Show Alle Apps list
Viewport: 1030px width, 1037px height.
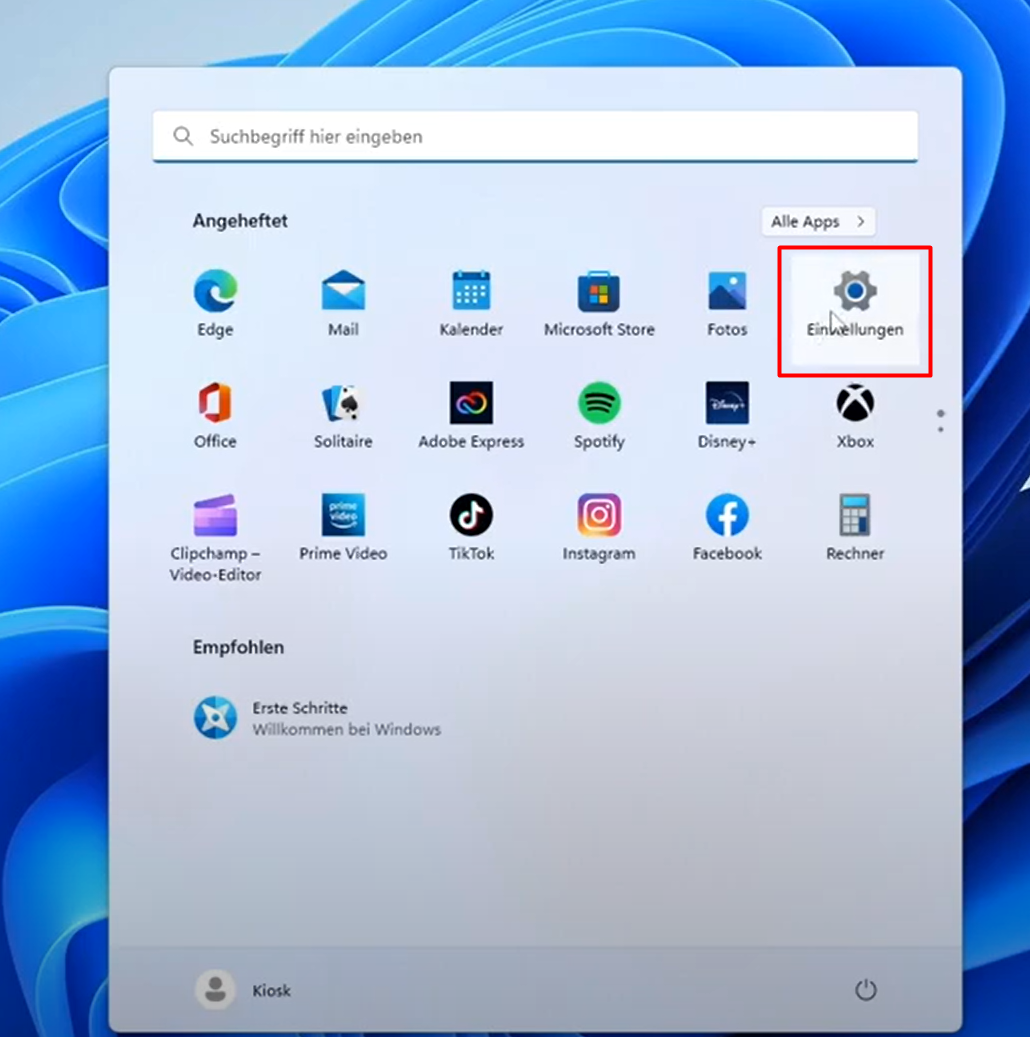pos(818,221)
